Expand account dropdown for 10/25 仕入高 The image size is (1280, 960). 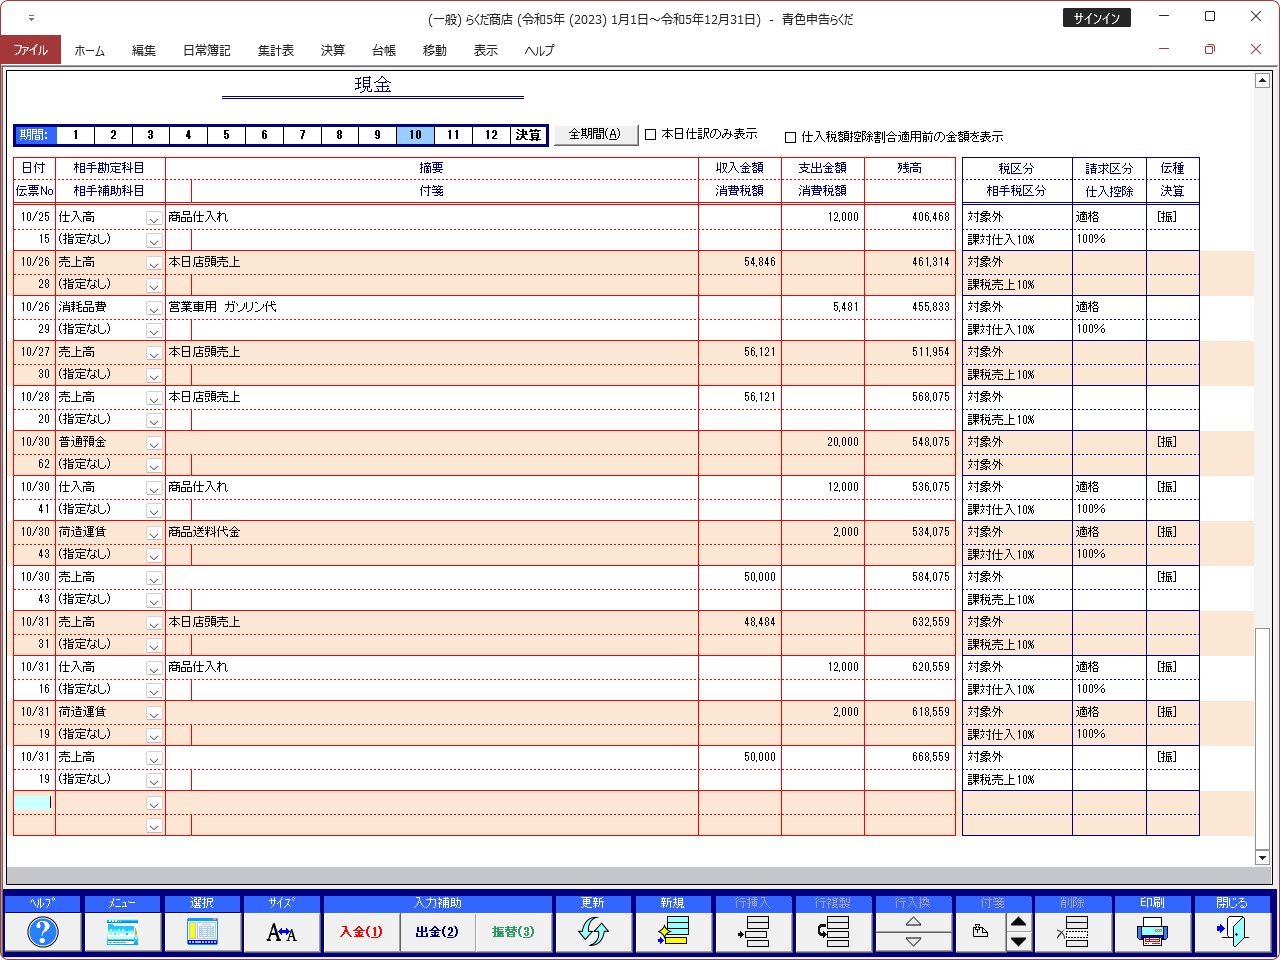tap(154, 217)
